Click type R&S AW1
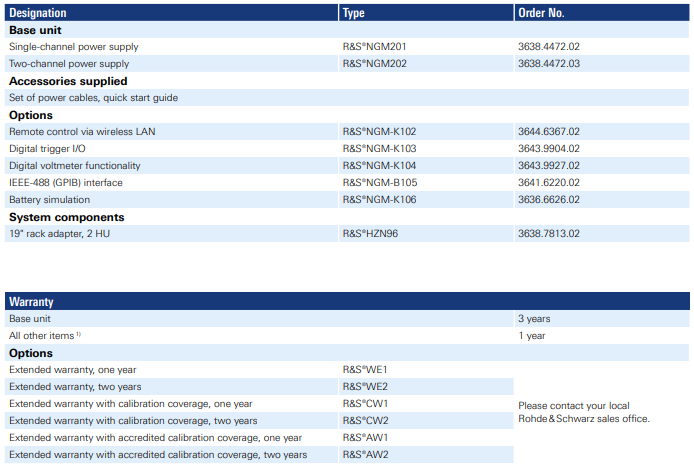The height and width of the screenshot is (467, 694). [365, 438]
